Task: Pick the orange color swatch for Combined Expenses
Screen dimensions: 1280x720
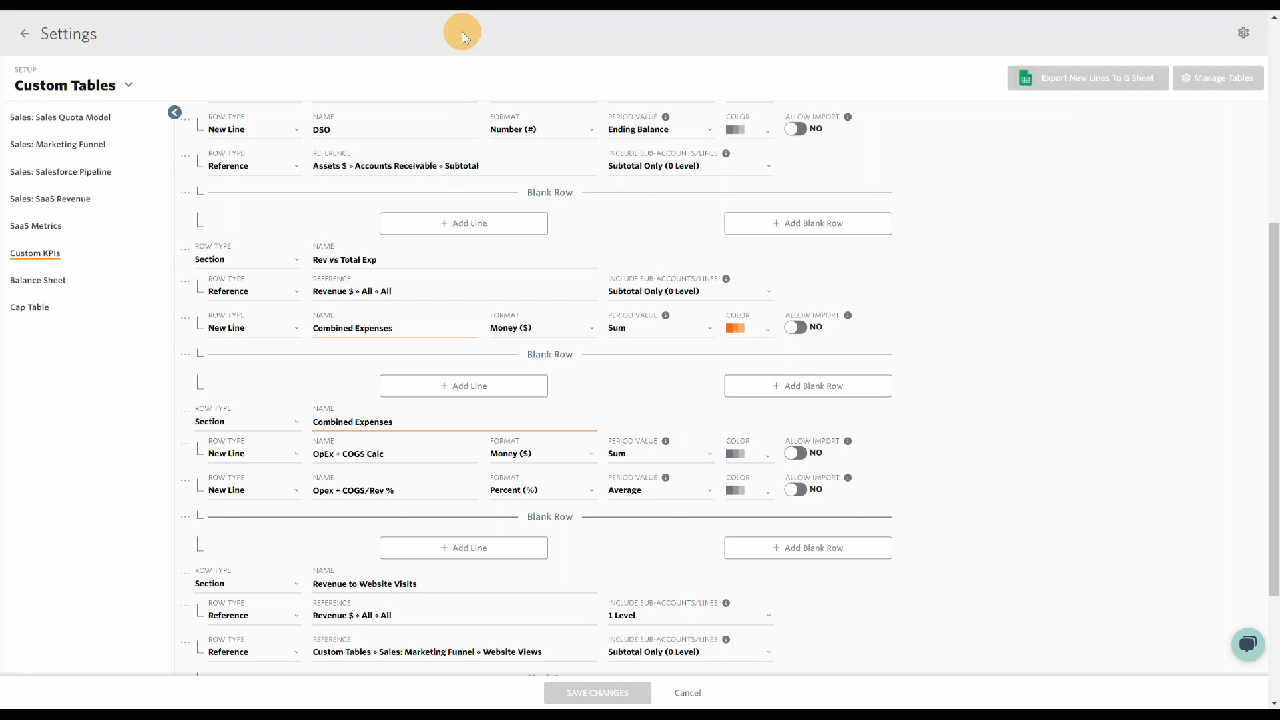Action: [736, 328]
